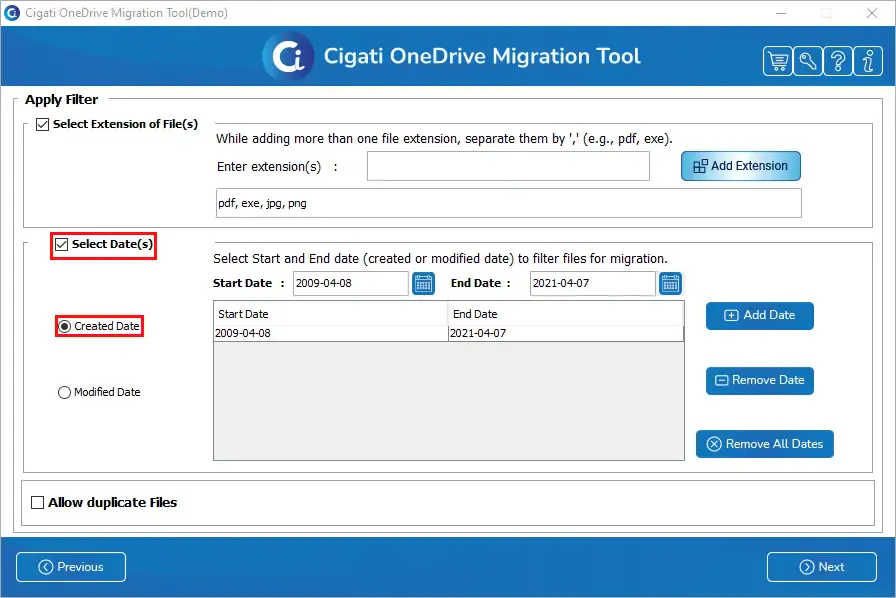
Task: Click the Add Date button
Action: [x=759, y=316]
